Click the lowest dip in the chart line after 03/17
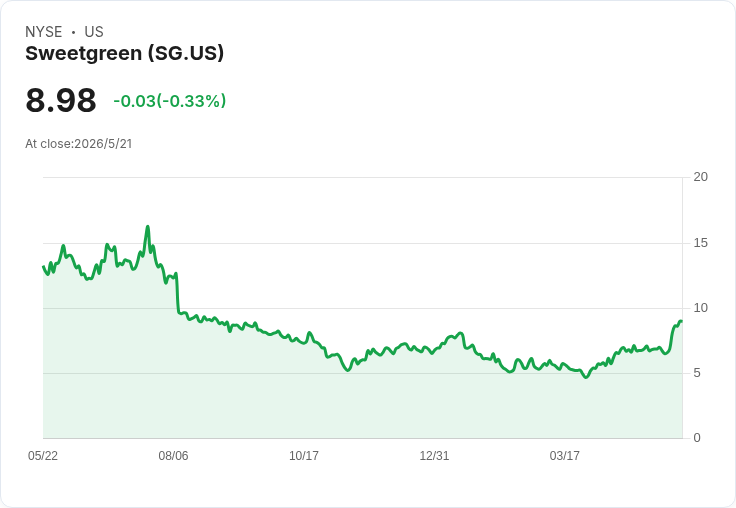736x508 pixels. [x=586, y=377]
